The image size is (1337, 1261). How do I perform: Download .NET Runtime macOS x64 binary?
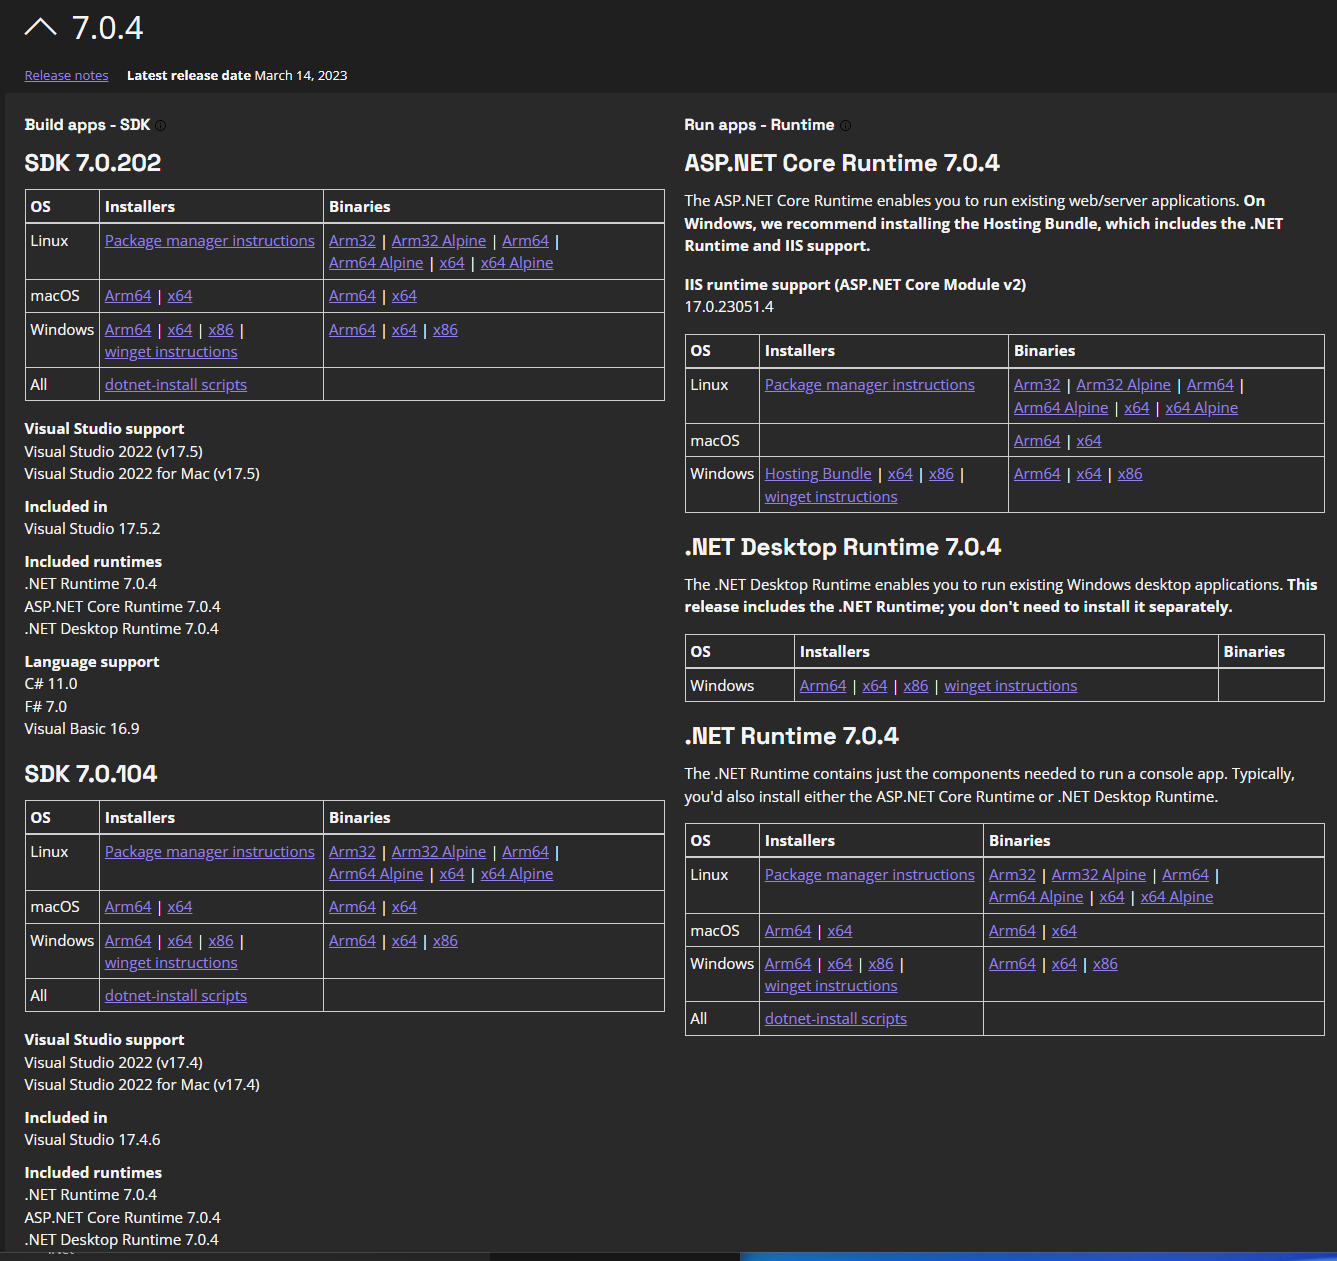(1064, 931)
